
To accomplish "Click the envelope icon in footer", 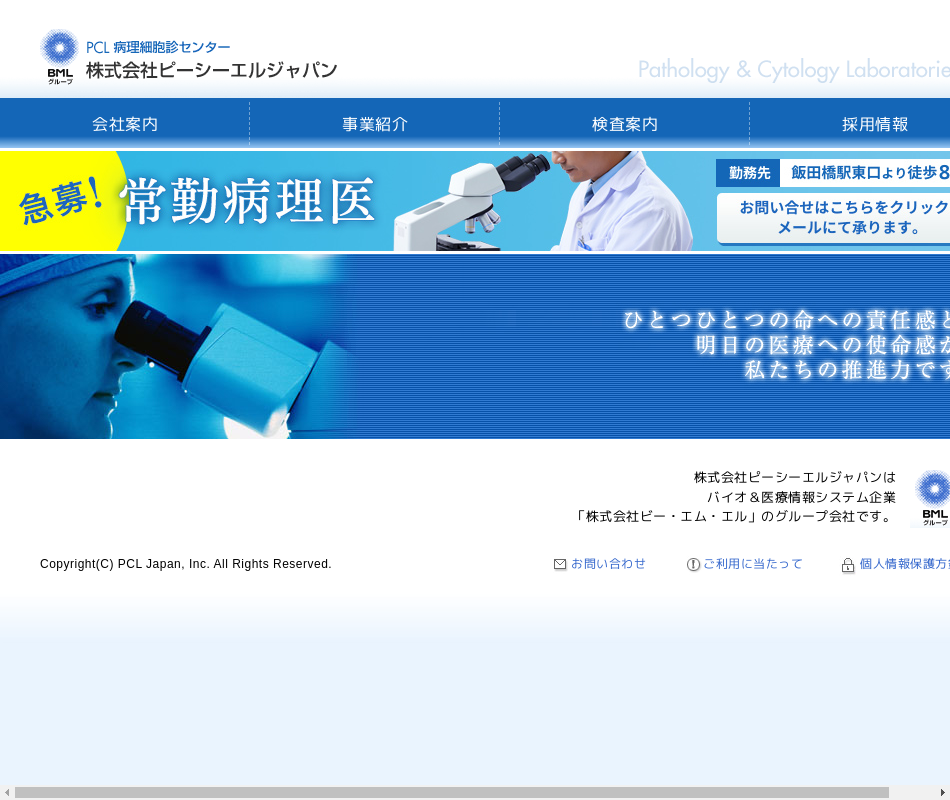I will pos(560,564).
